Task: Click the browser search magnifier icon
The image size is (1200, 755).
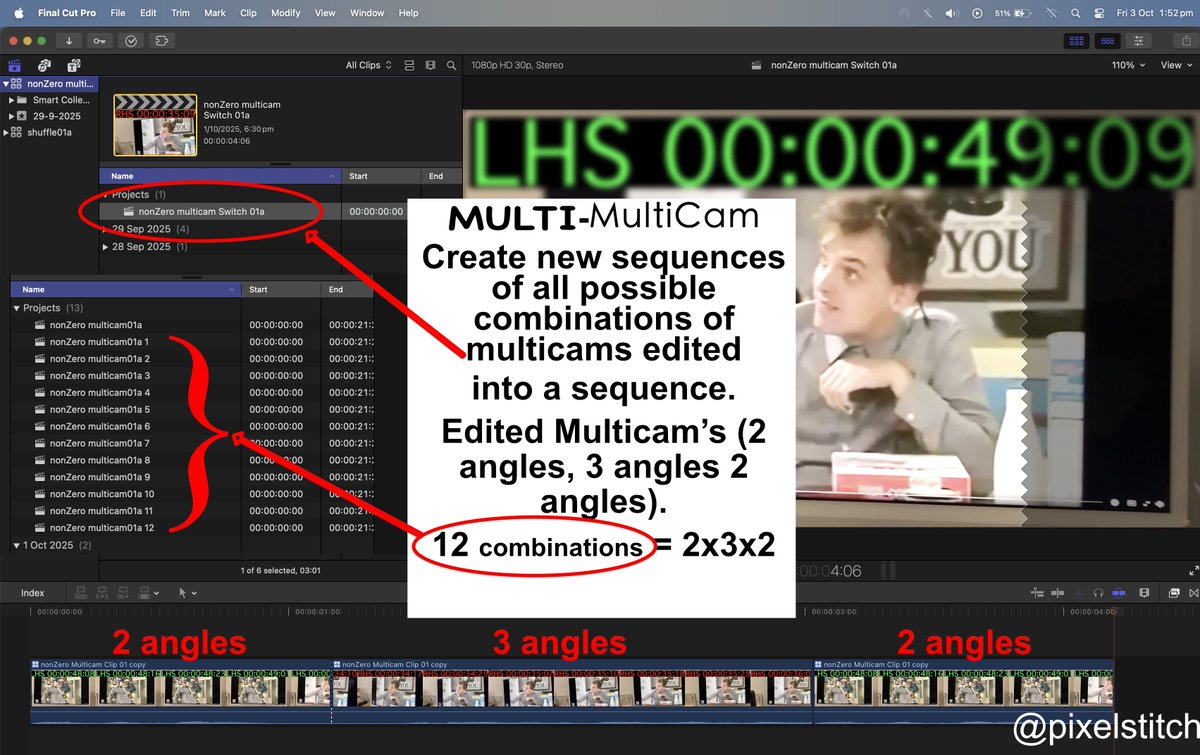Action: click(452, 65)
